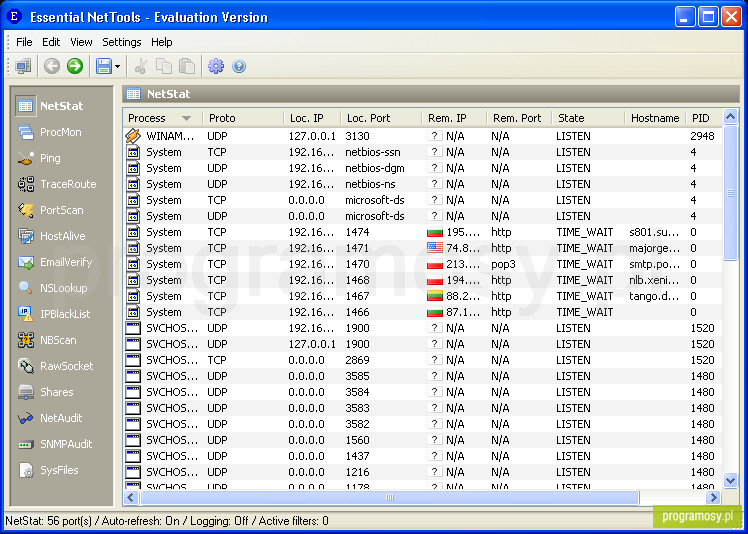The image size is (748, 534).
Task: Open the NetAudit tool
Action: pyautogui.click(x=50, y=418)
